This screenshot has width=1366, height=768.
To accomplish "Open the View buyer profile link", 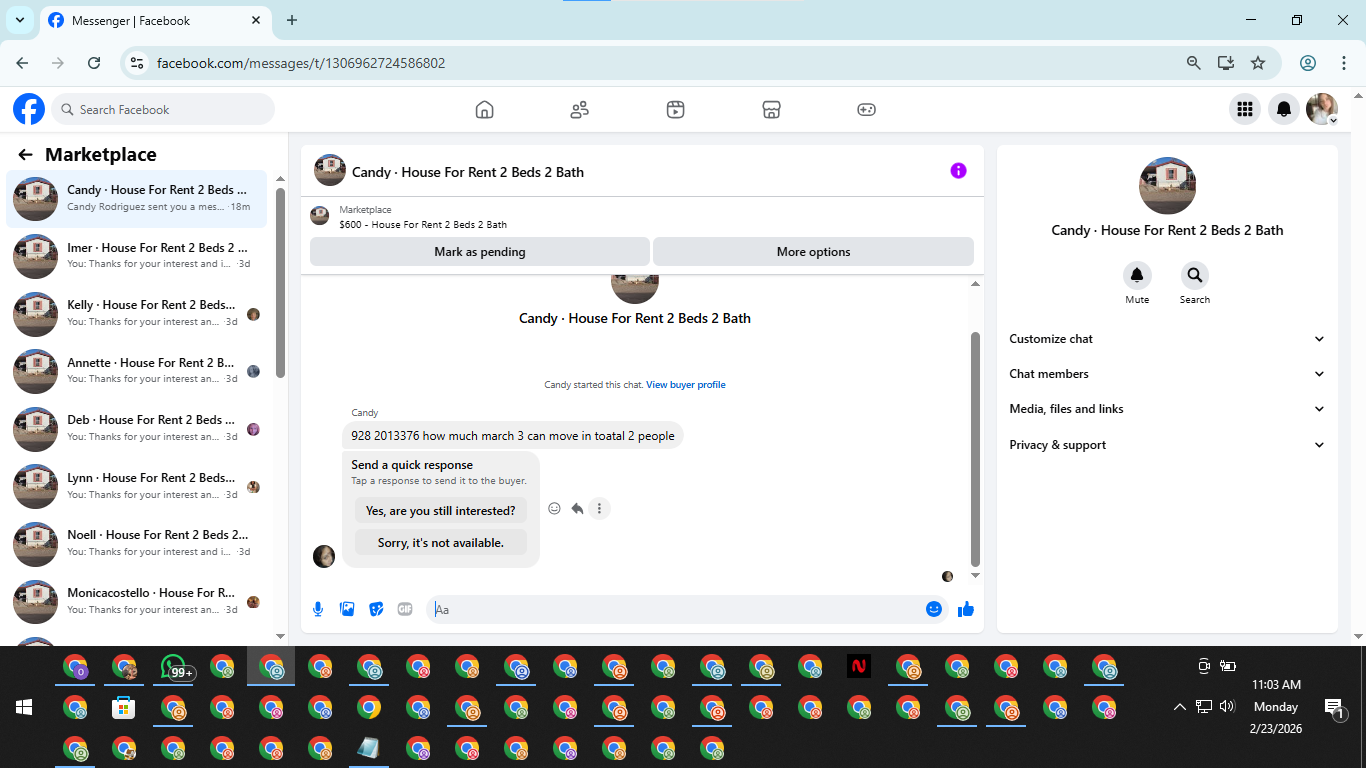I will click(x=686, y=385).
